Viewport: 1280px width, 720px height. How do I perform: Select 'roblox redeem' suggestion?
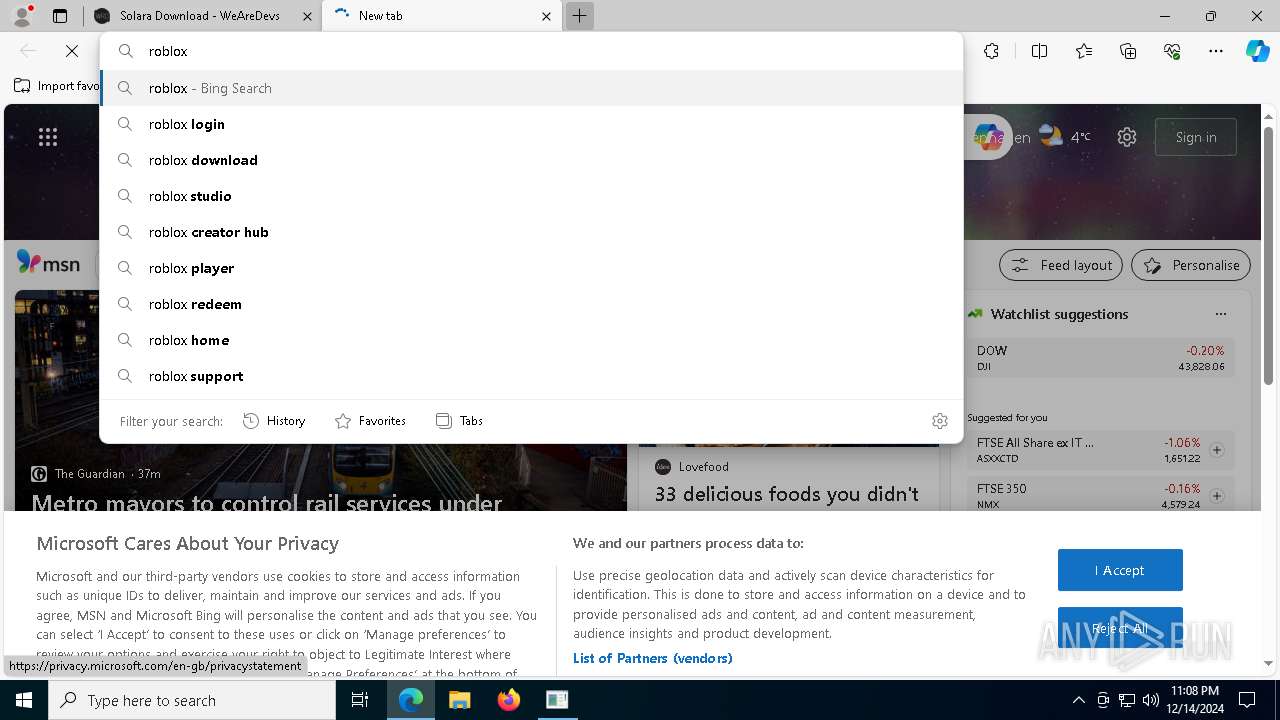tap(531, 304)
